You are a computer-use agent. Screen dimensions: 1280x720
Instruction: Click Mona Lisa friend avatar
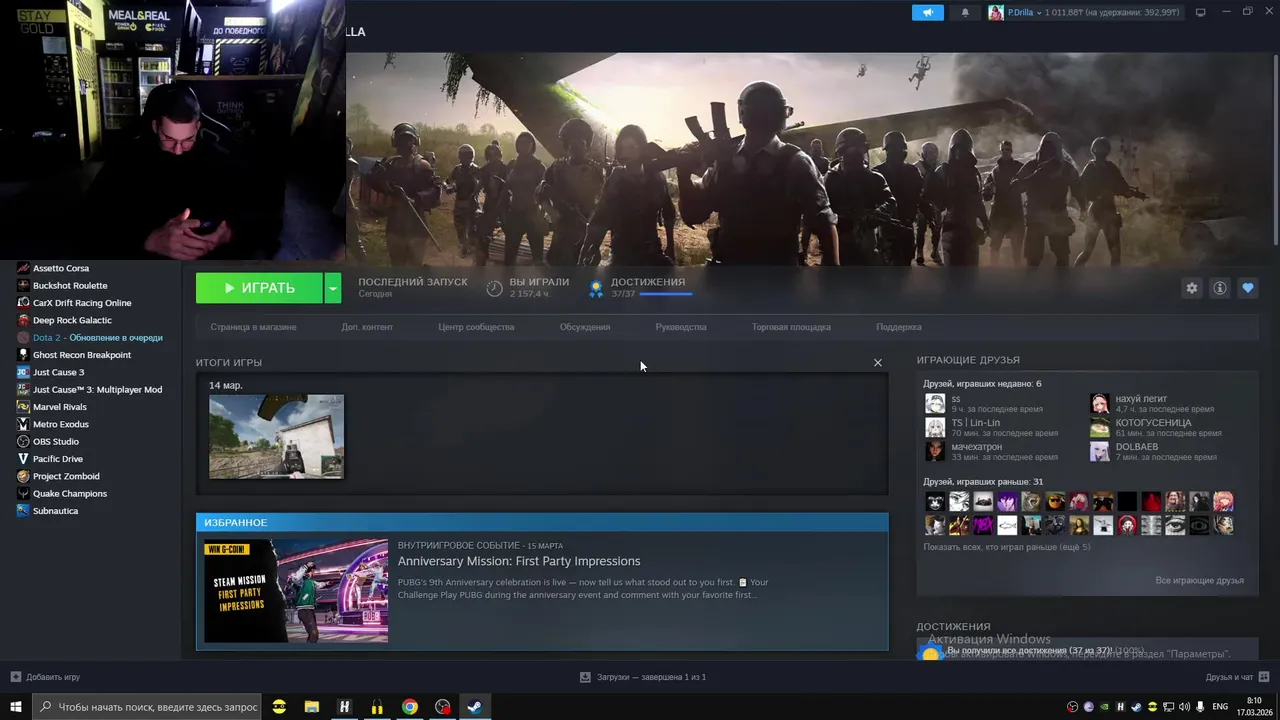1079,525
